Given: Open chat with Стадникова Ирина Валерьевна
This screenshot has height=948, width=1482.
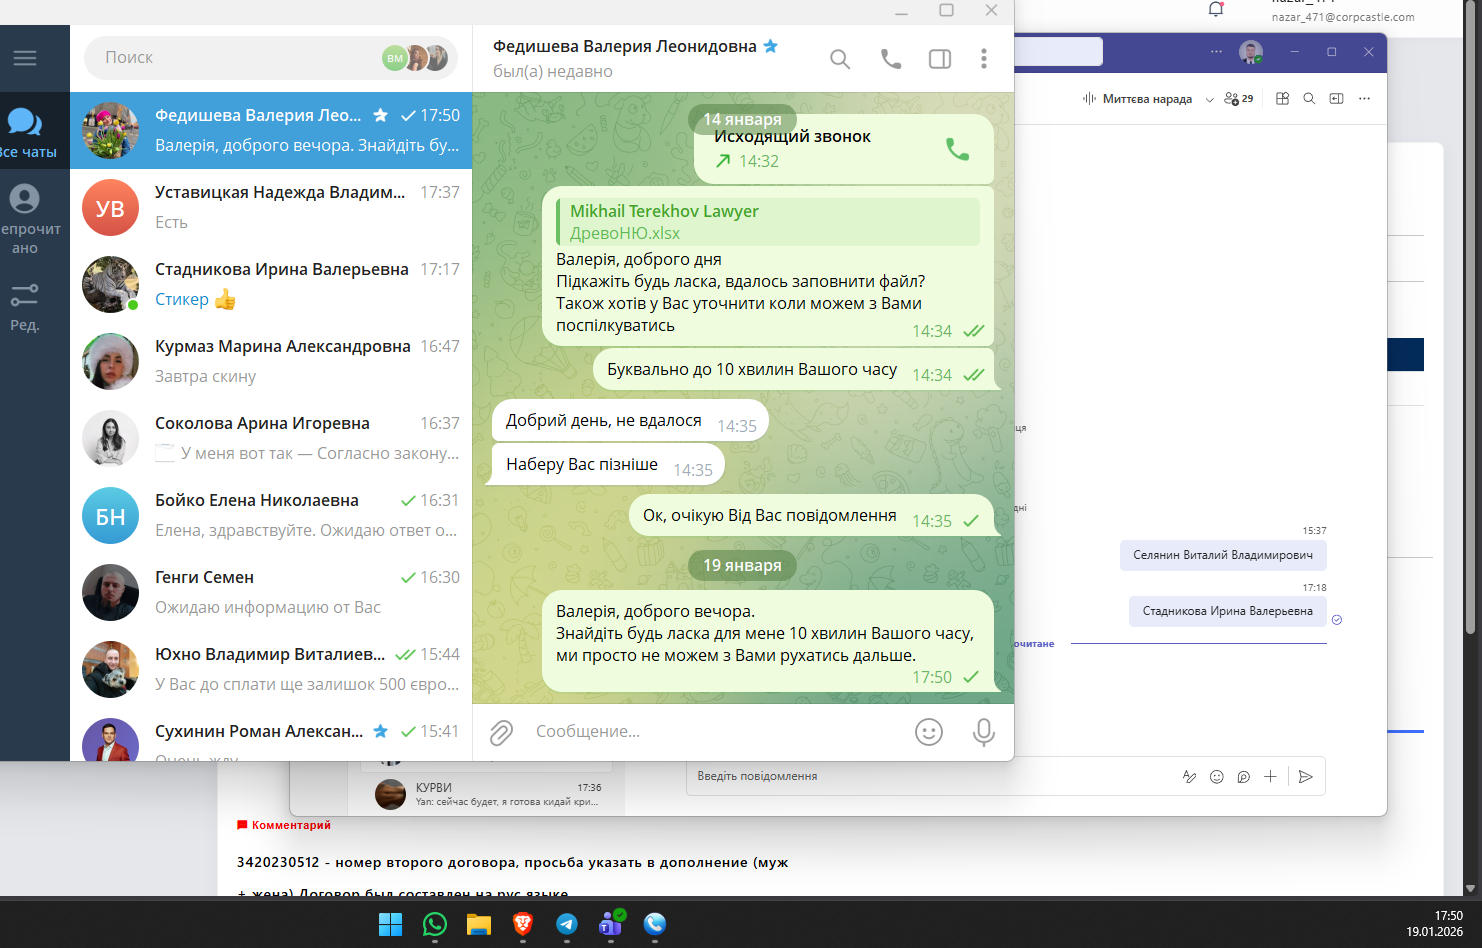Looking at the screenshot, I should [x=271, y=285].
